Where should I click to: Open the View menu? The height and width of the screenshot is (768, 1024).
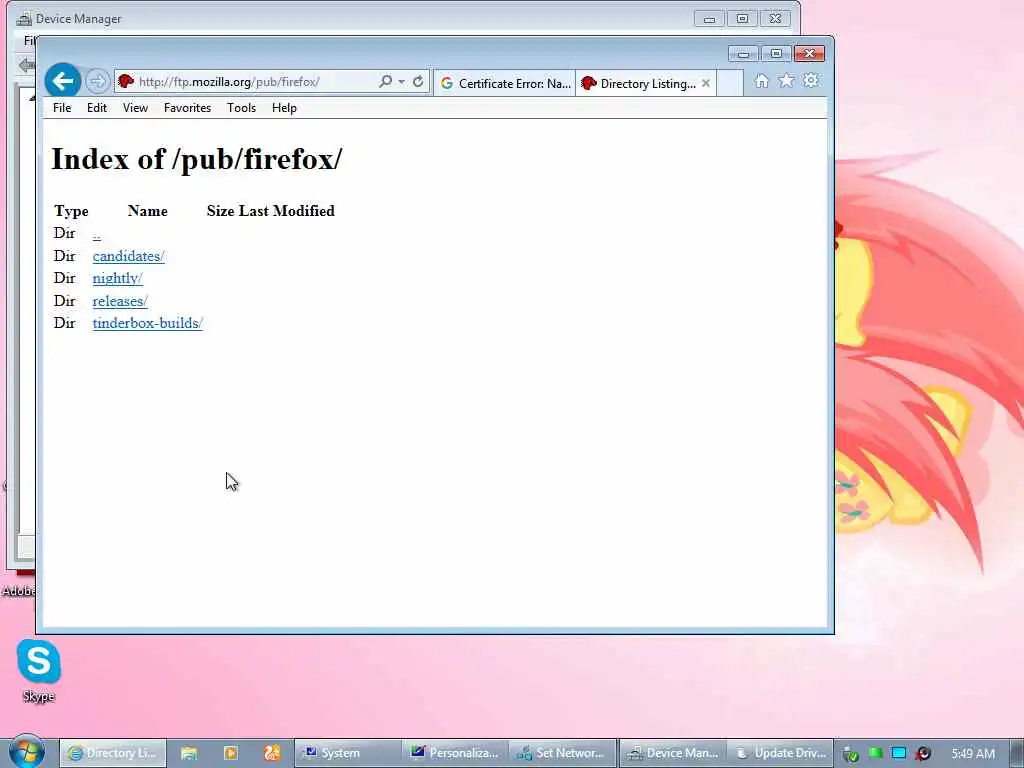click(x=135, y=108)
